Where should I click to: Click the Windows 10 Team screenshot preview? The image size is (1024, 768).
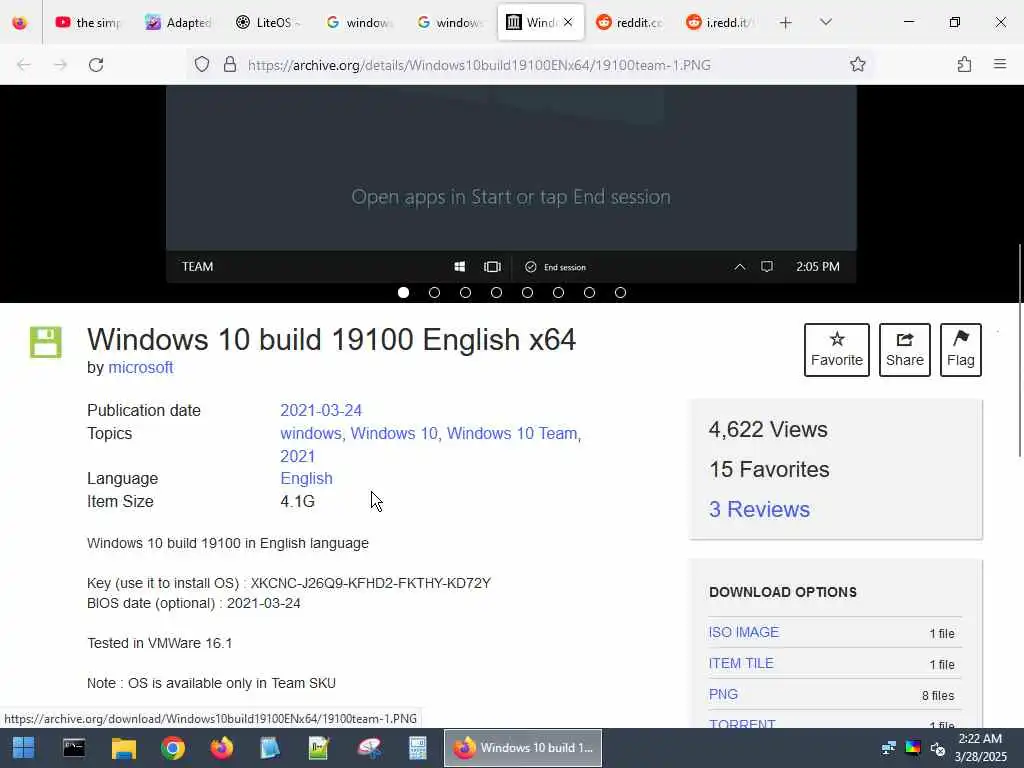click(x=511, y=184)
